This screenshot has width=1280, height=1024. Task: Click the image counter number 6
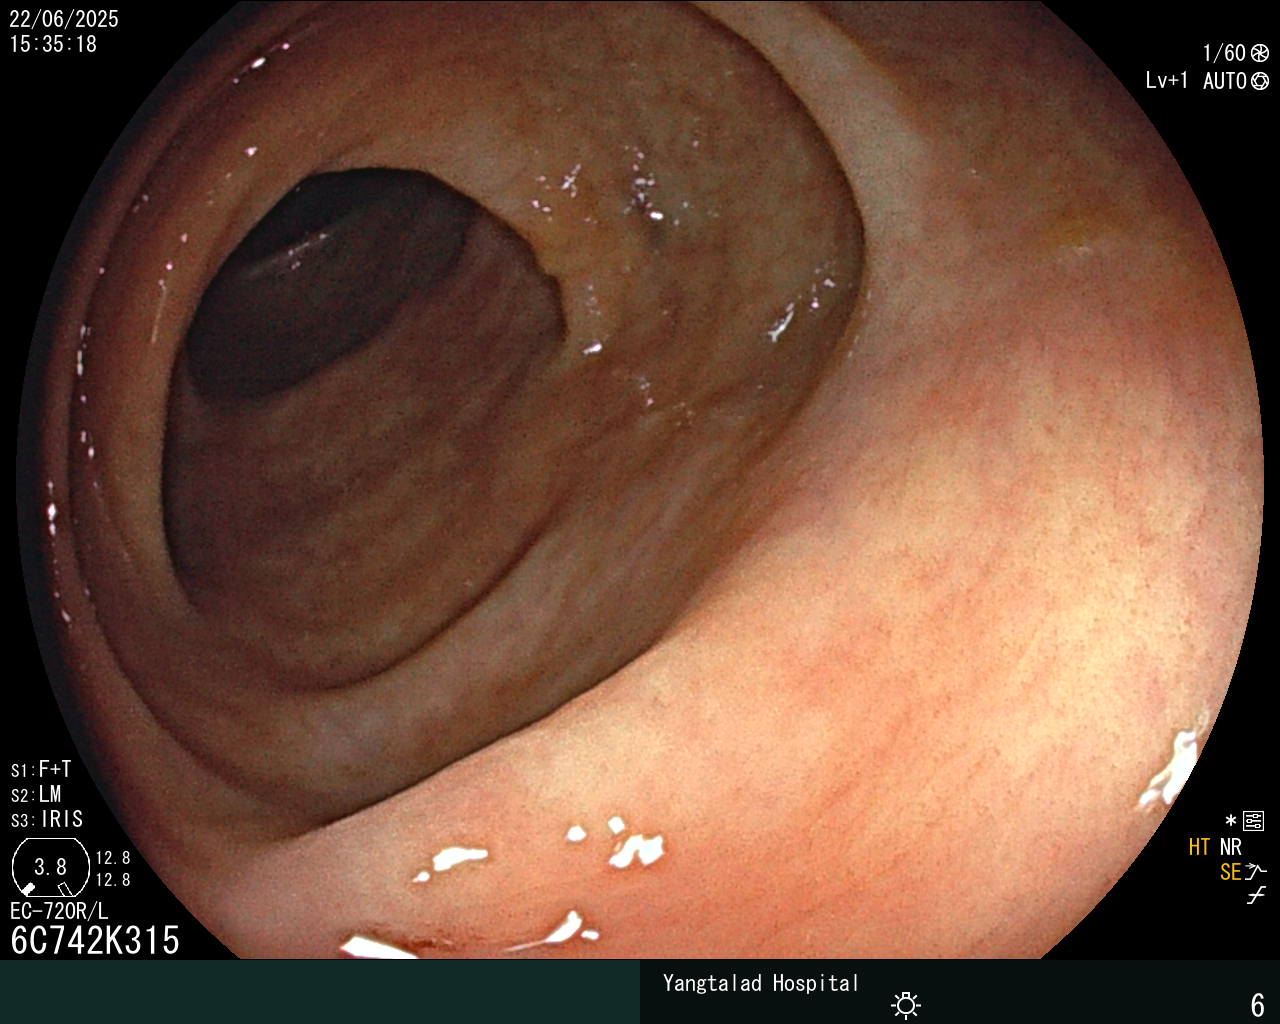(x=1258, y=1005)
